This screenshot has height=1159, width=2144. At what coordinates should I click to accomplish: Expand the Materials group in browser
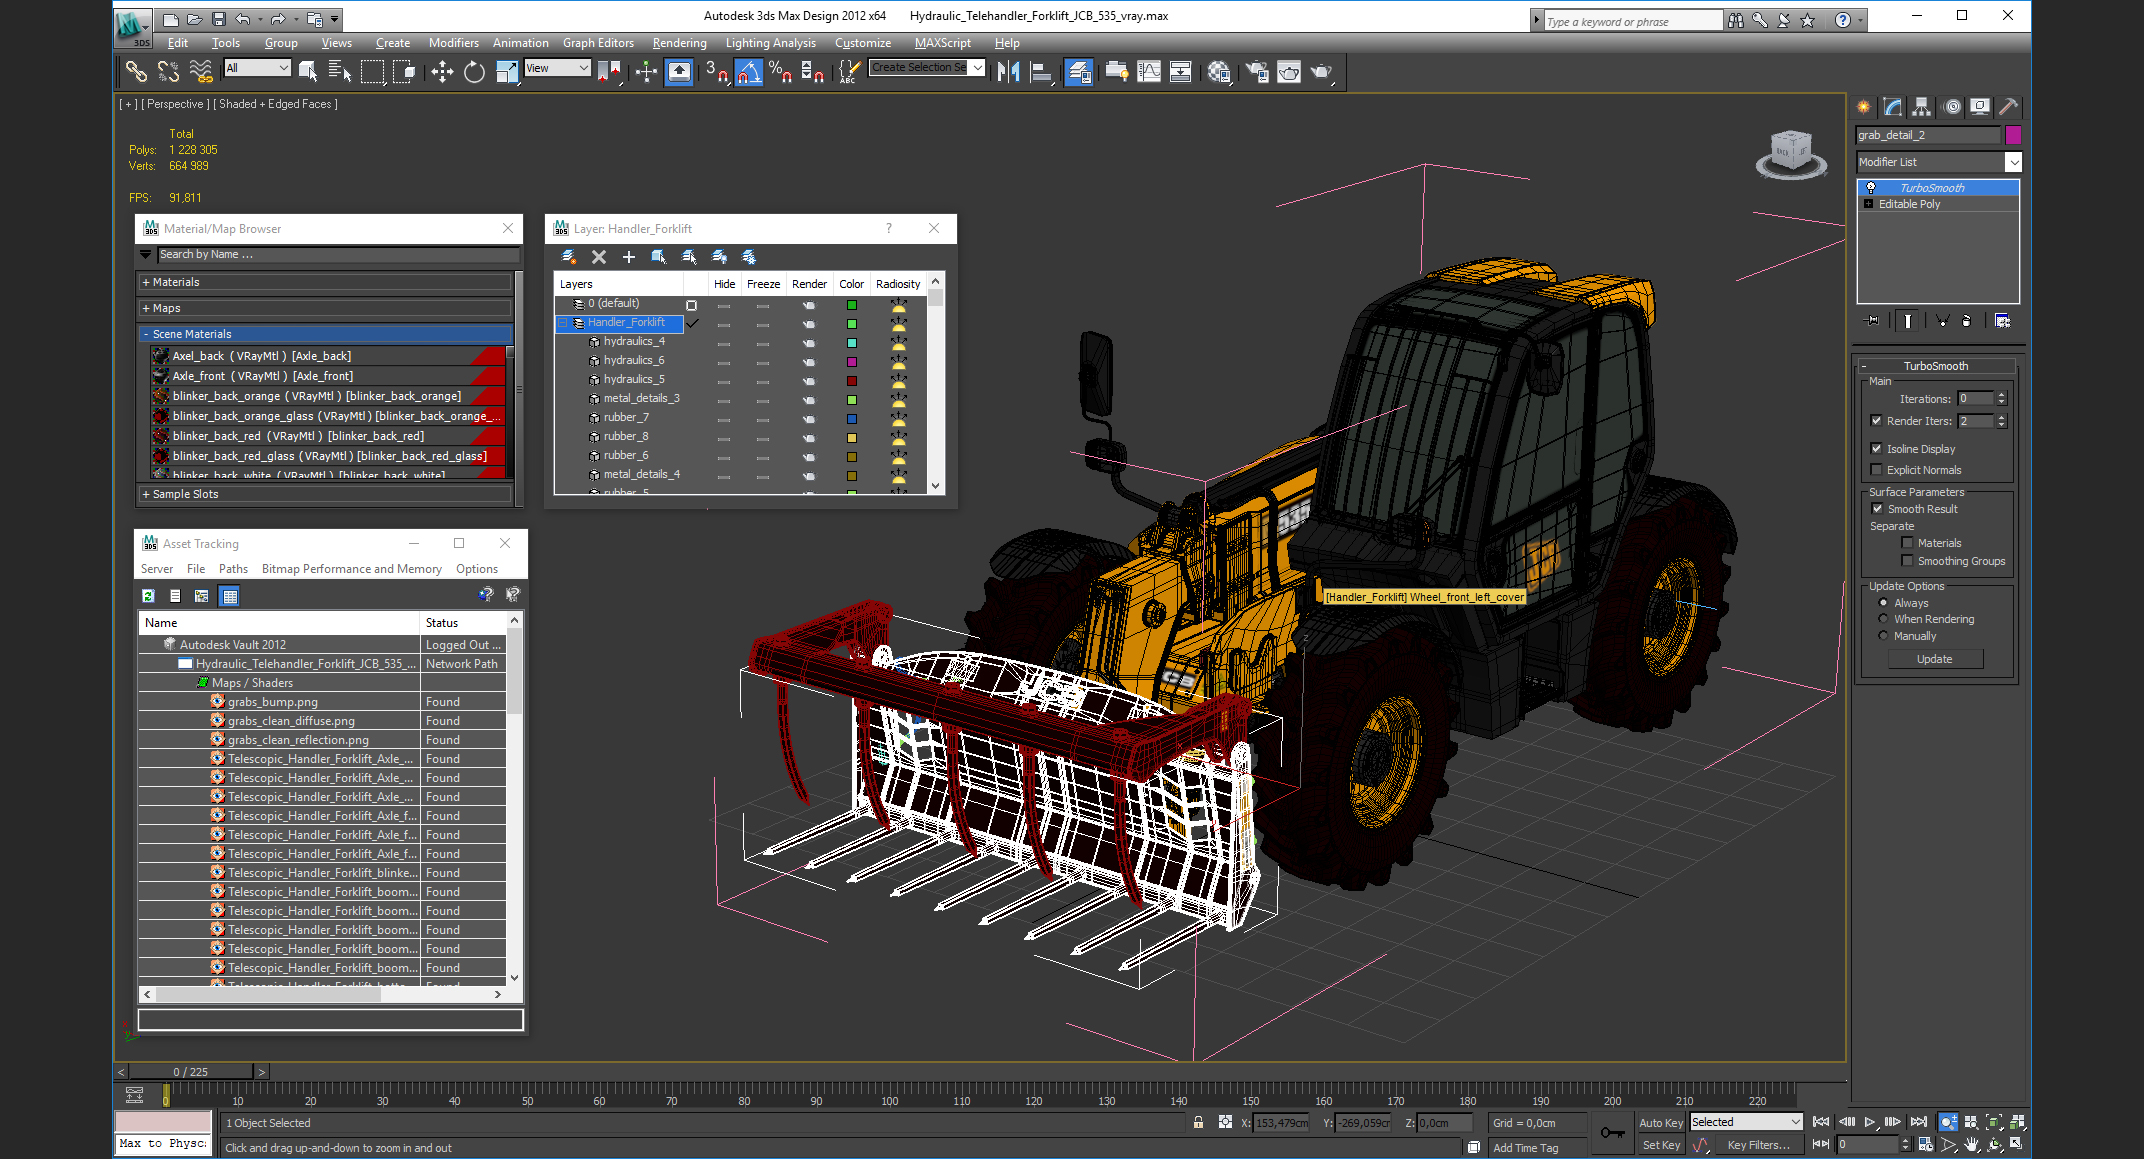click(325, 282)
